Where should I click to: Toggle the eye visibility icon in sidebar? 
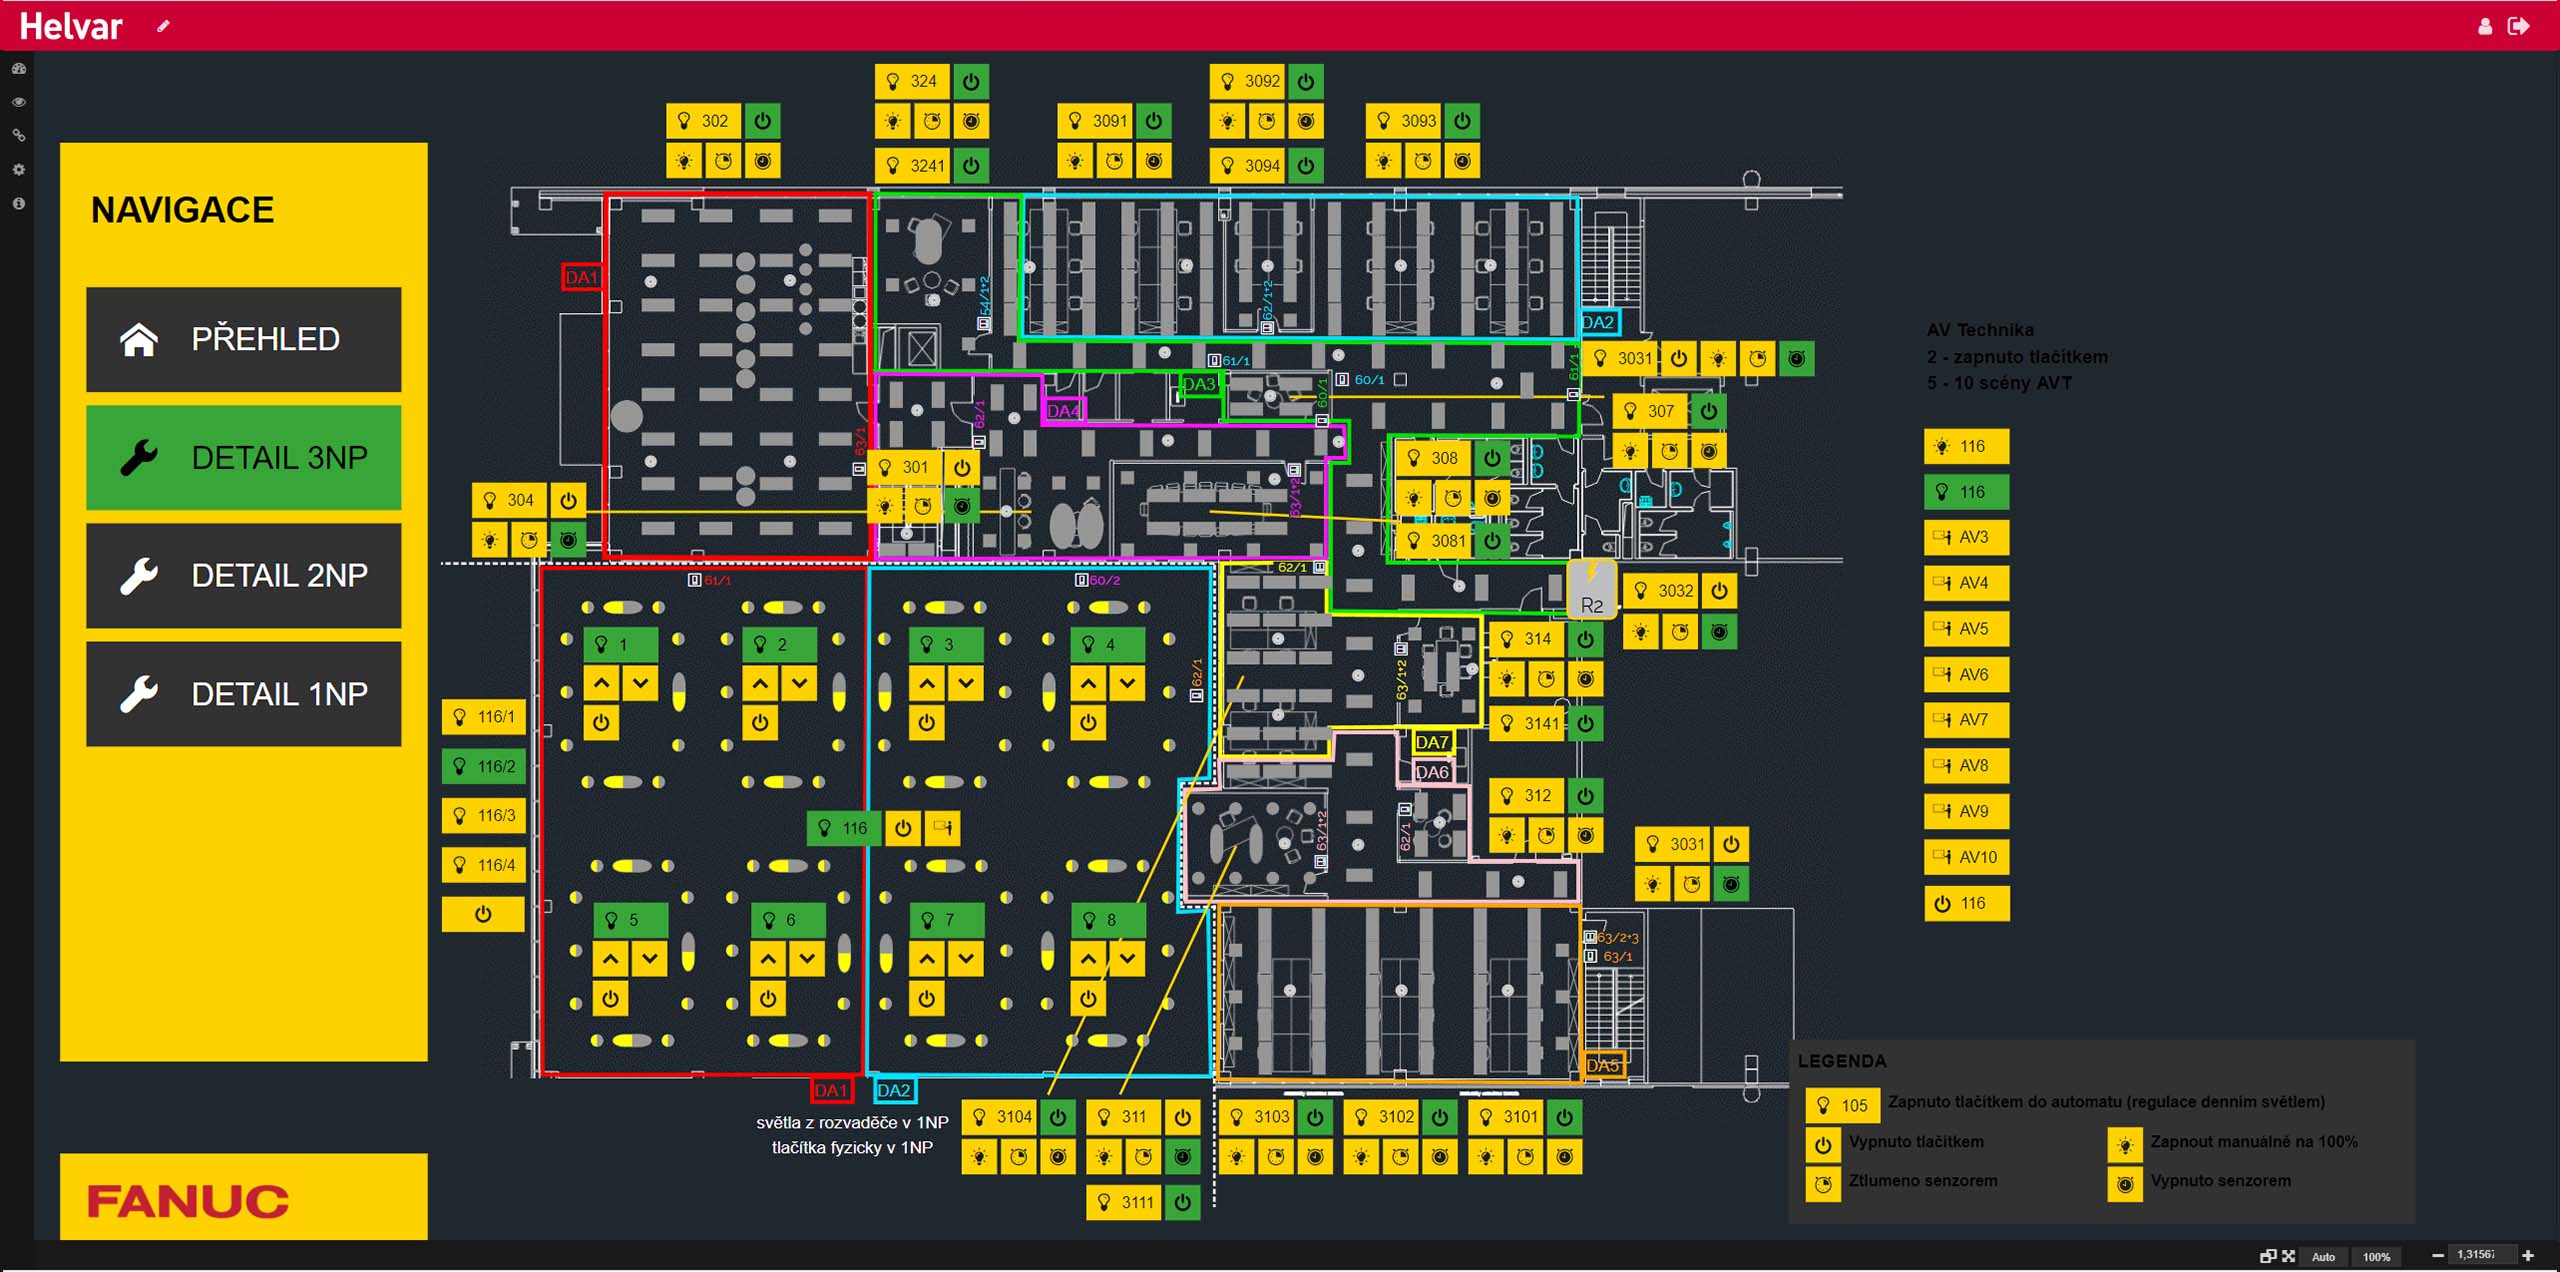[18, 102]
